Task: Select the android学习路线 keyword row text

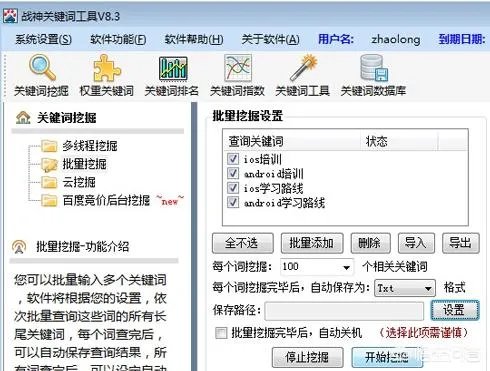Action: [284, 202]
